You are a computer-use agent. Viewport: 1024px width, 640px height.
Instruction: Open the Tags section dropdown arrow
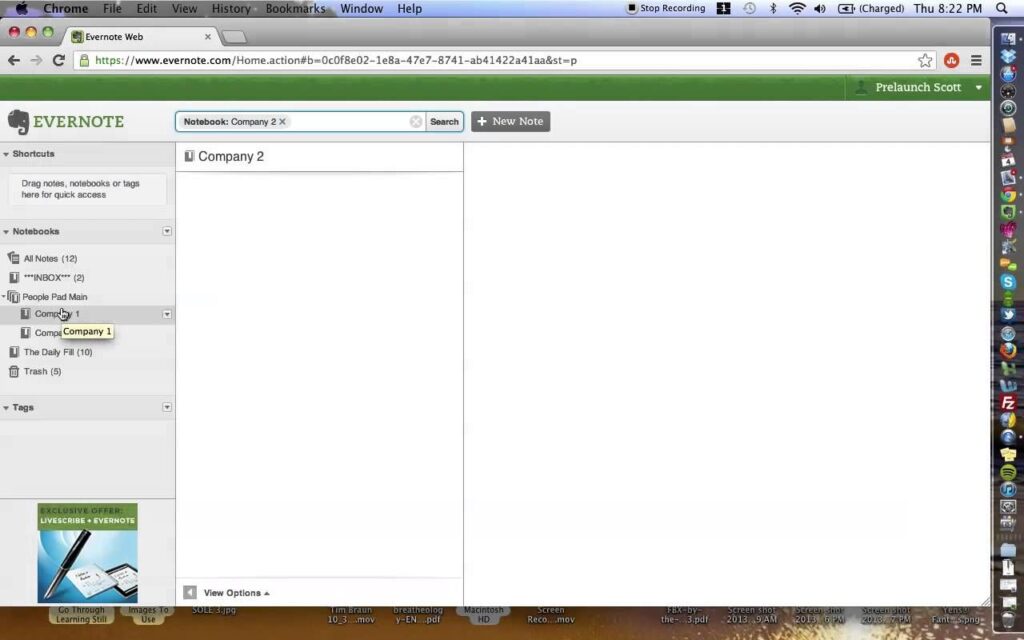[x=167, y=407]
